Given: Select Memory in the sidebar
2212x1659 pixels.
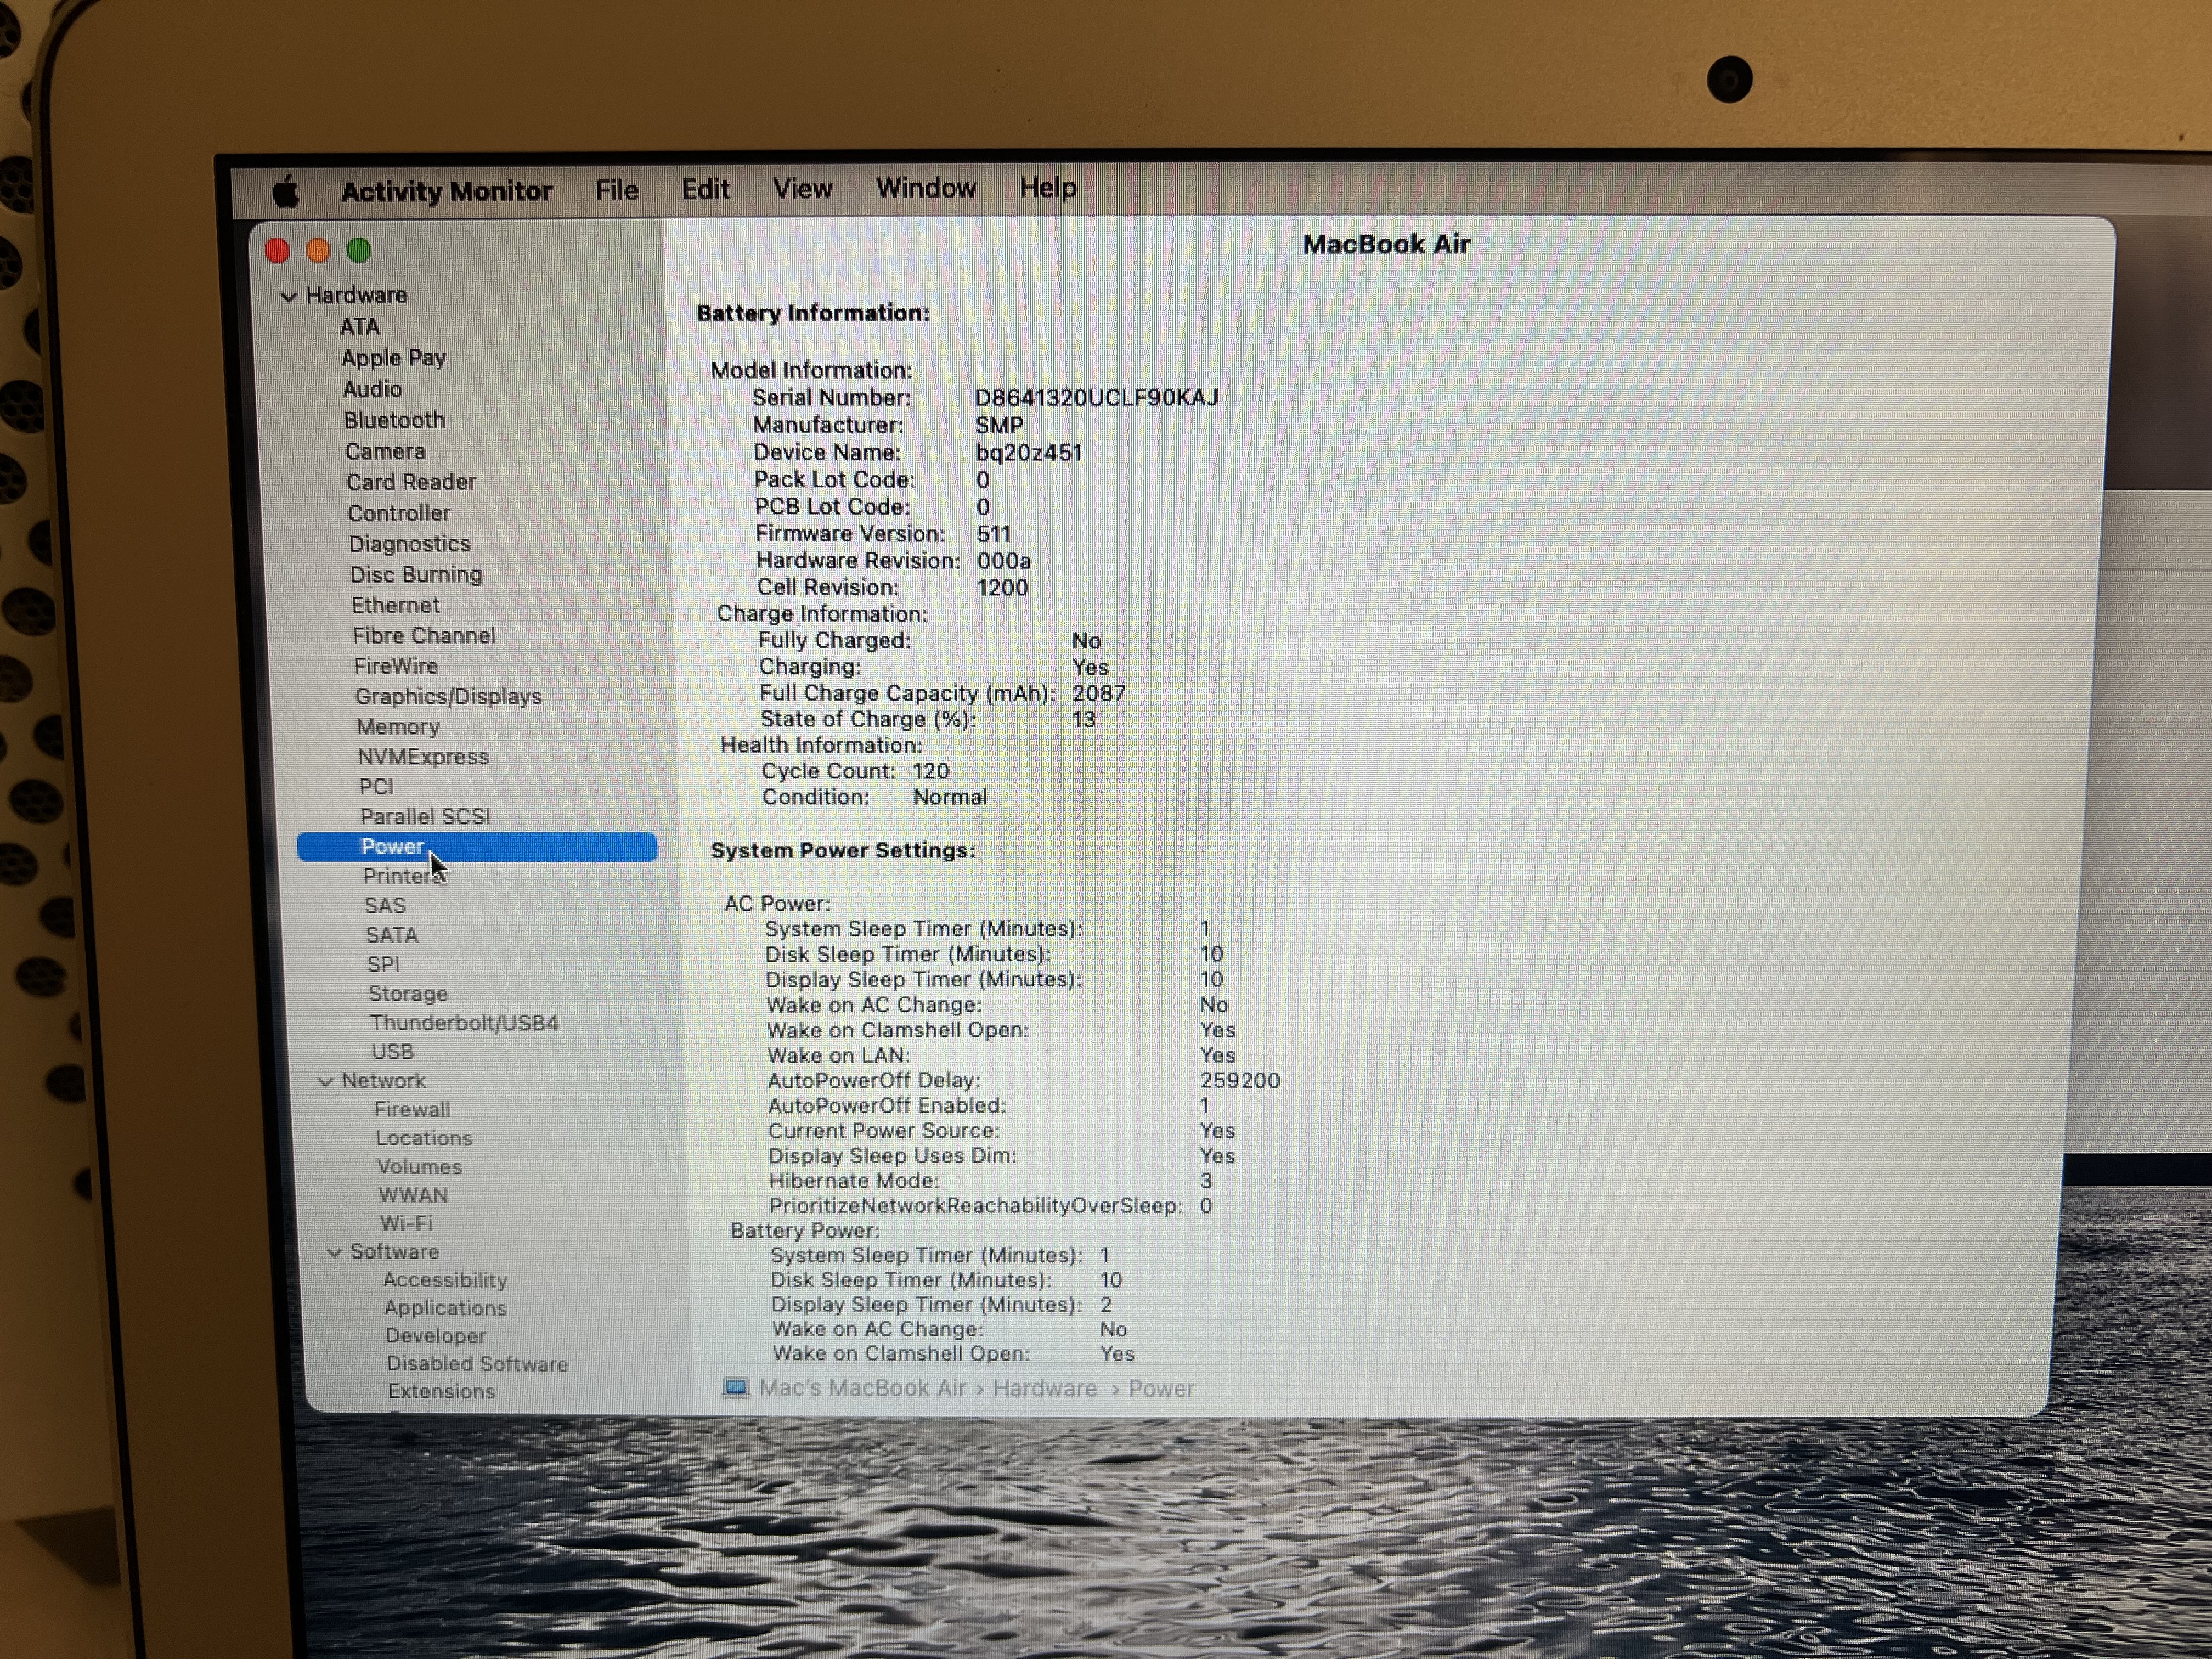Looking at the screenshot, I should click(398, 727).
